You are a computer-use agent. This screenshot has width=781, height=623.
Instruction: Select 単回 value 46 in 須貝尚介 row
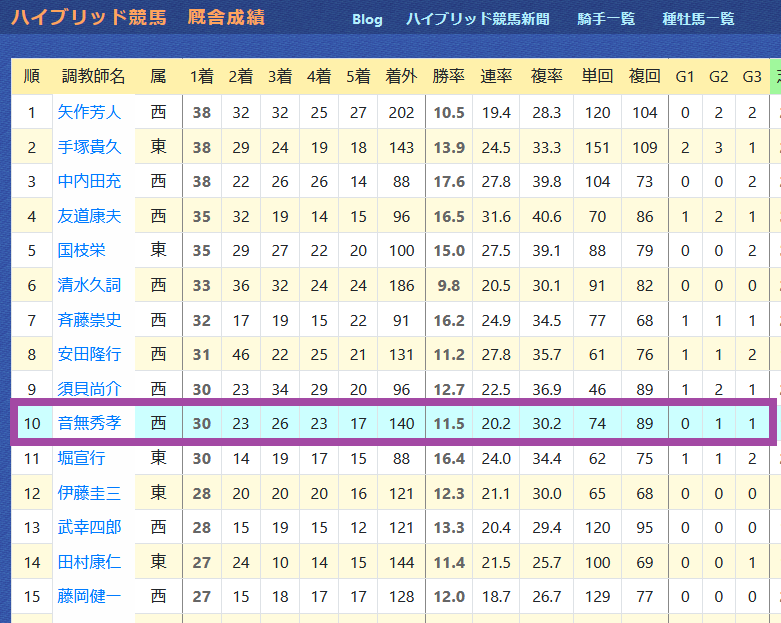click(x=597, y=389)
